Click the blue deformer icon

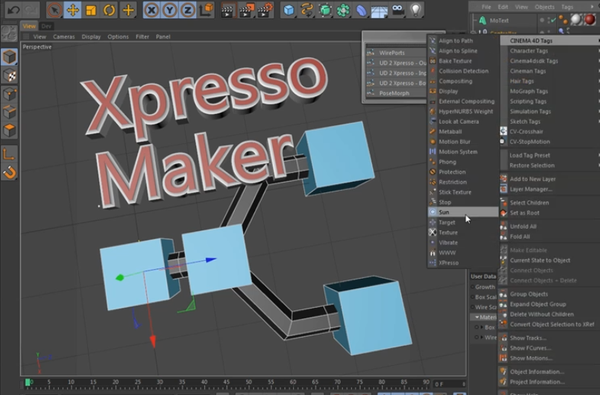tap(361, 10)
